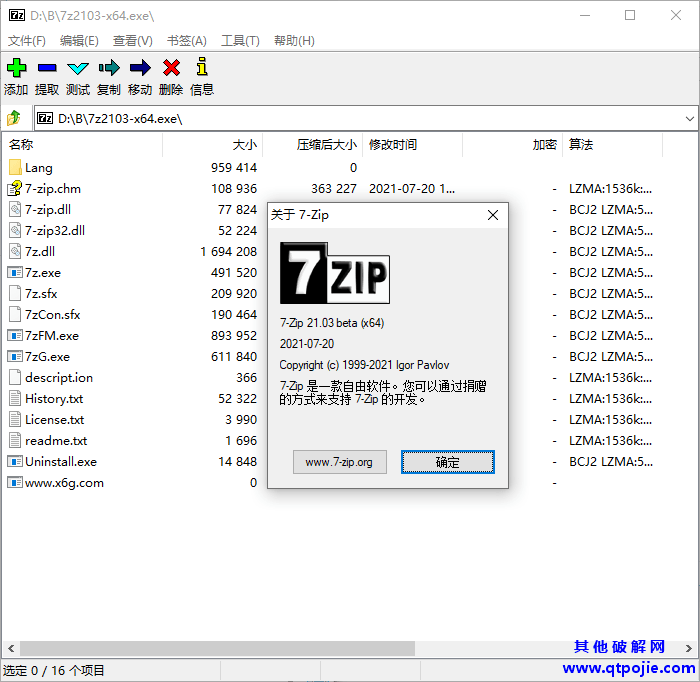Click the yellow Info (信息) icon
This screenshot has width=700, height=682.
click(x=202, y=68)
